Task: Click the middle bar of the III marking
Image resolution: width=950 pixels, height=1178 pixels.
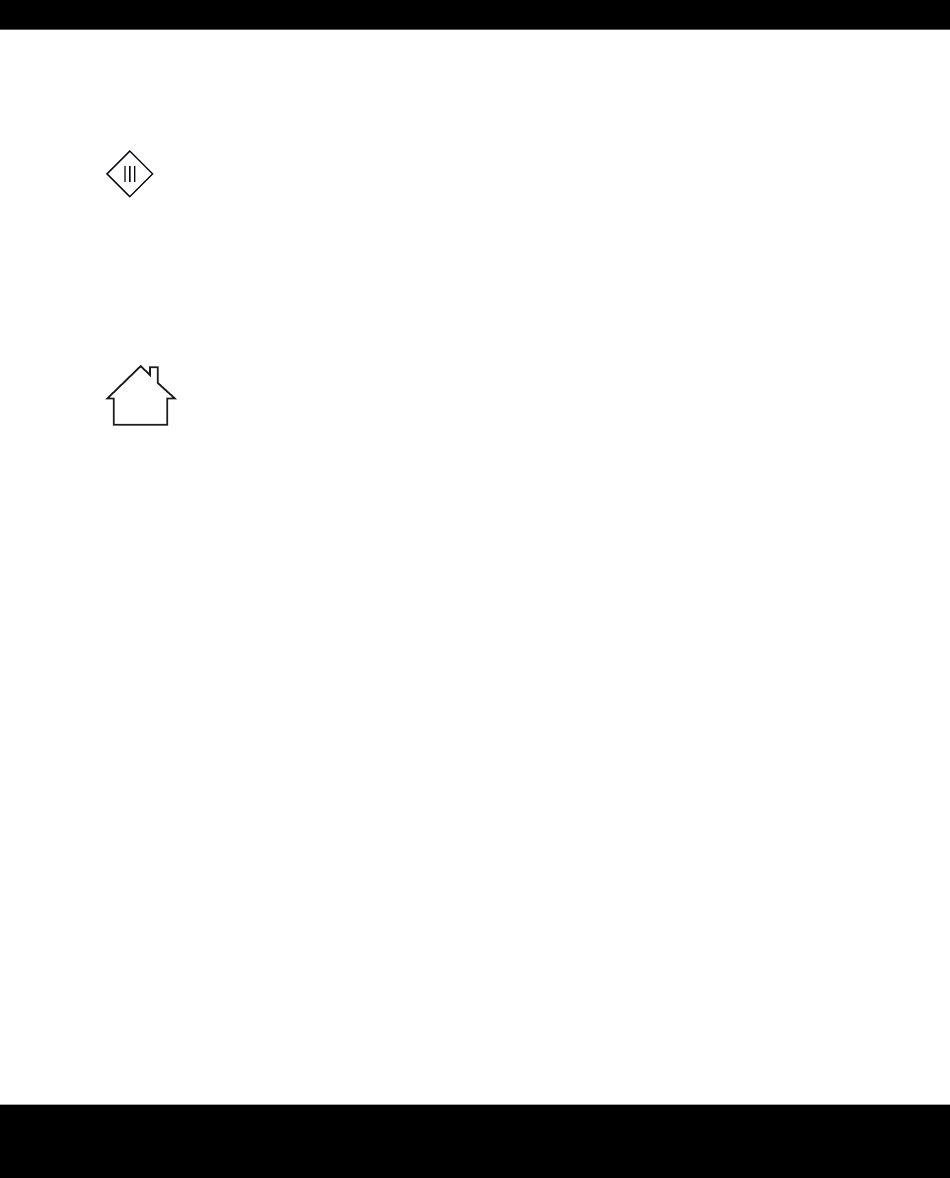Action: pos(130,174)
